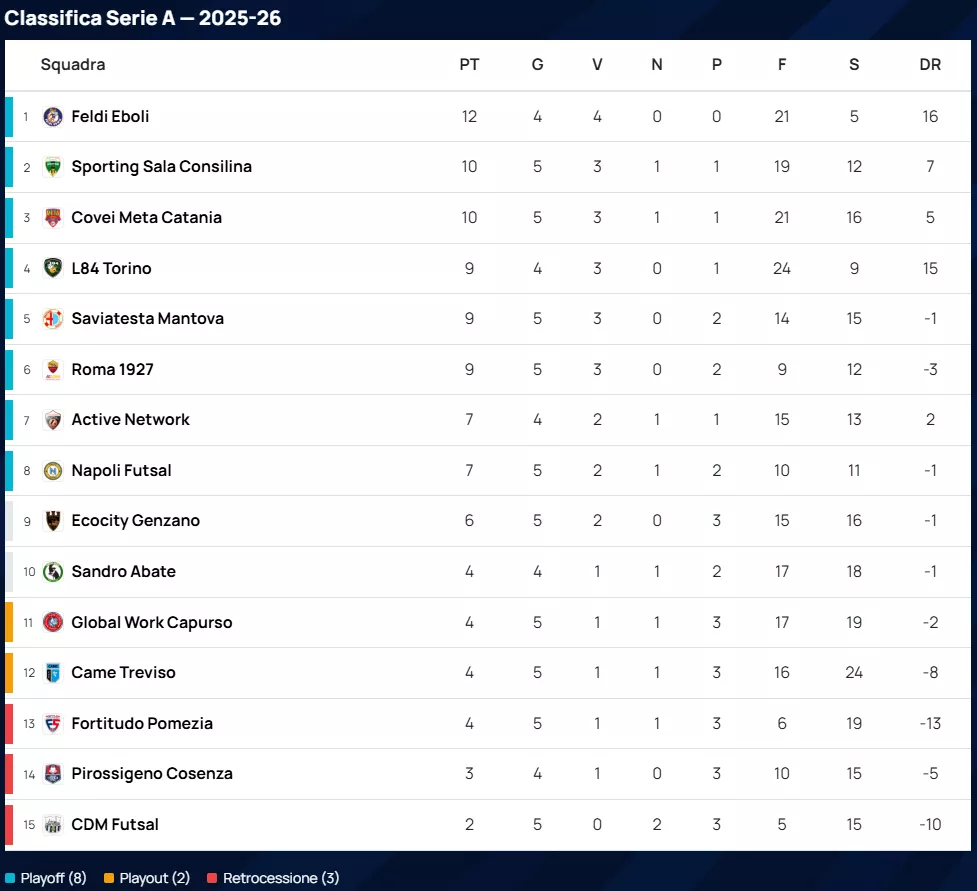This screenshot has height=891, width=977.
Task: Click the L84 Torino team crest
Action: (x=53, y=268)
